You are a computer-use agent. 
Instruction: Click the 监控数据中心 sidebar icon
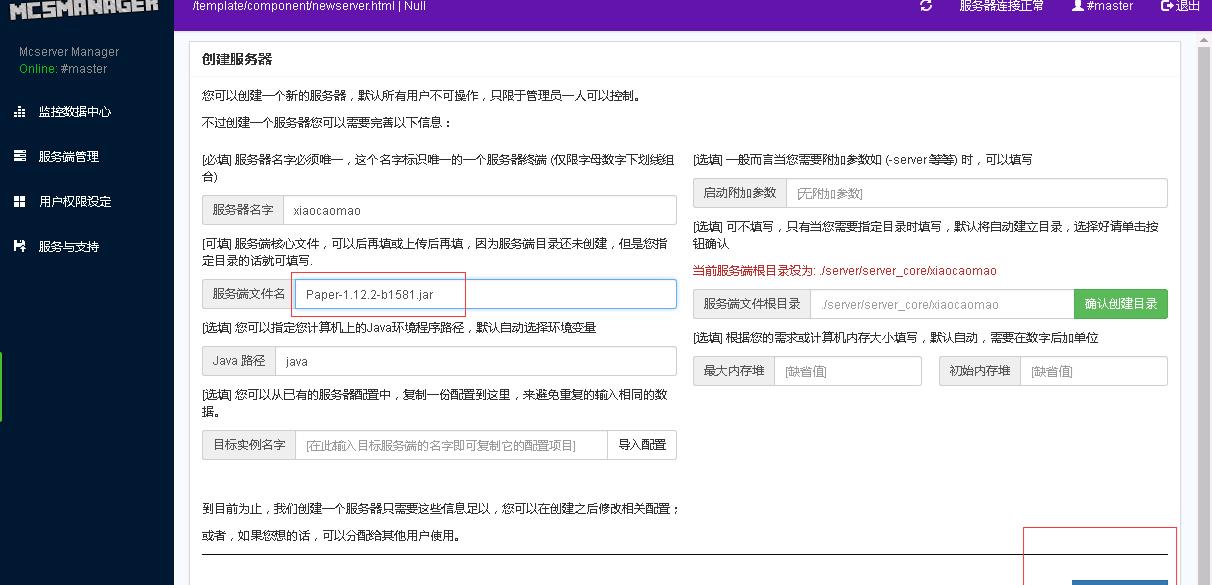pos(19,112)
